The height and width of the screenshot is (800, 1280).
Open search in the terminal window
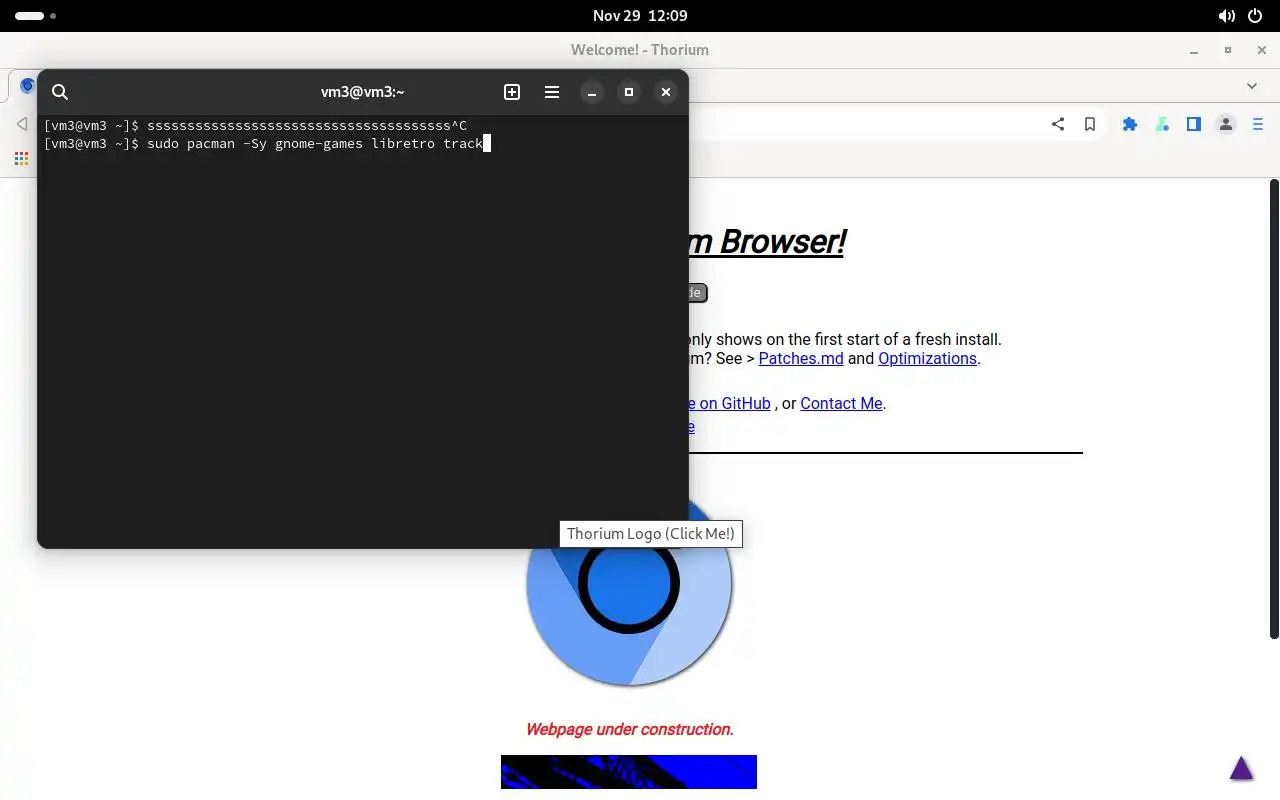point(60,92)
